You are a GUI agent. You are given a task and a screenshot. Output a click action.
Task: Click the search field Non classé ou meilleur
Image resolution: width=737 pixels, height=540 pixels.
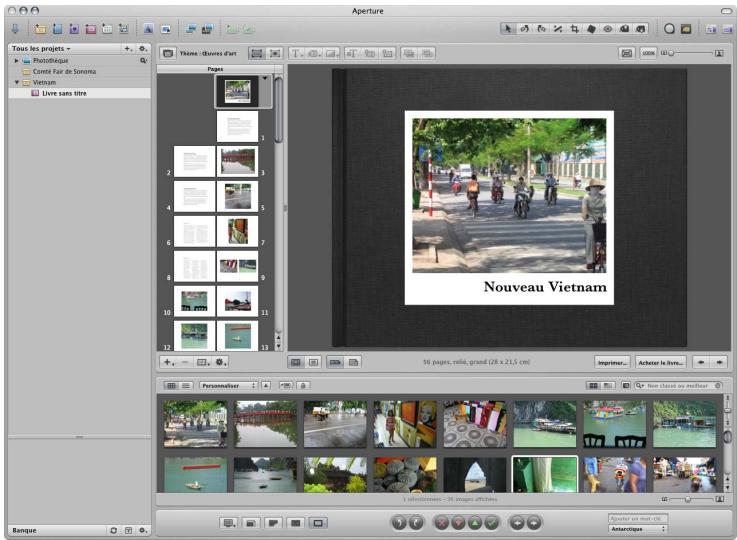[678, 385]
